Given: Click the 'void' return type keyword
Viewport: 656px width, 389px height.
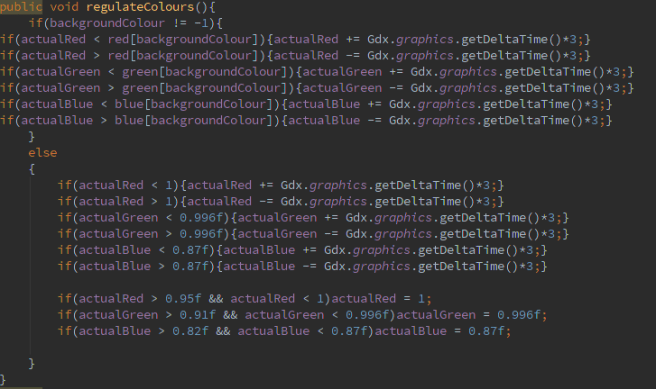Looking at the screenshot, I should click(64, 7).
